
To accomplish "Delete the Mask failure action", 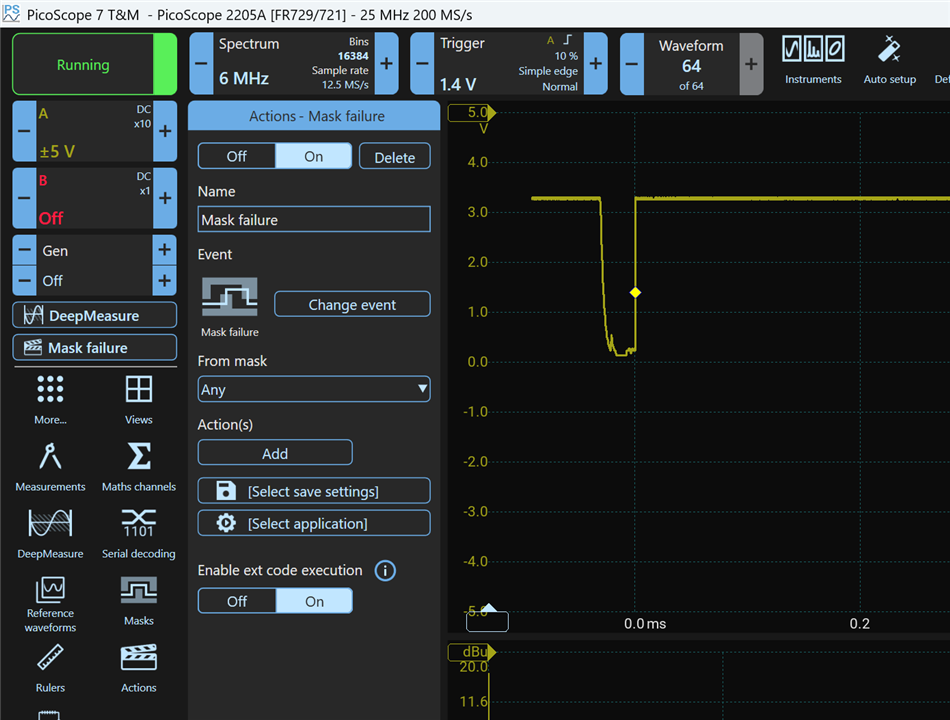I will click(395, 157).
